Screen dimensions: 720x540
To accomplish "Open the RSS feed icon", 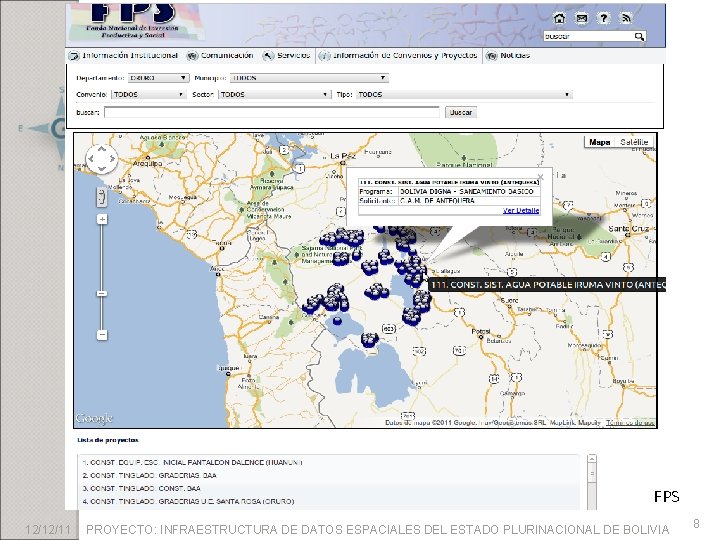I will point(626,18).
